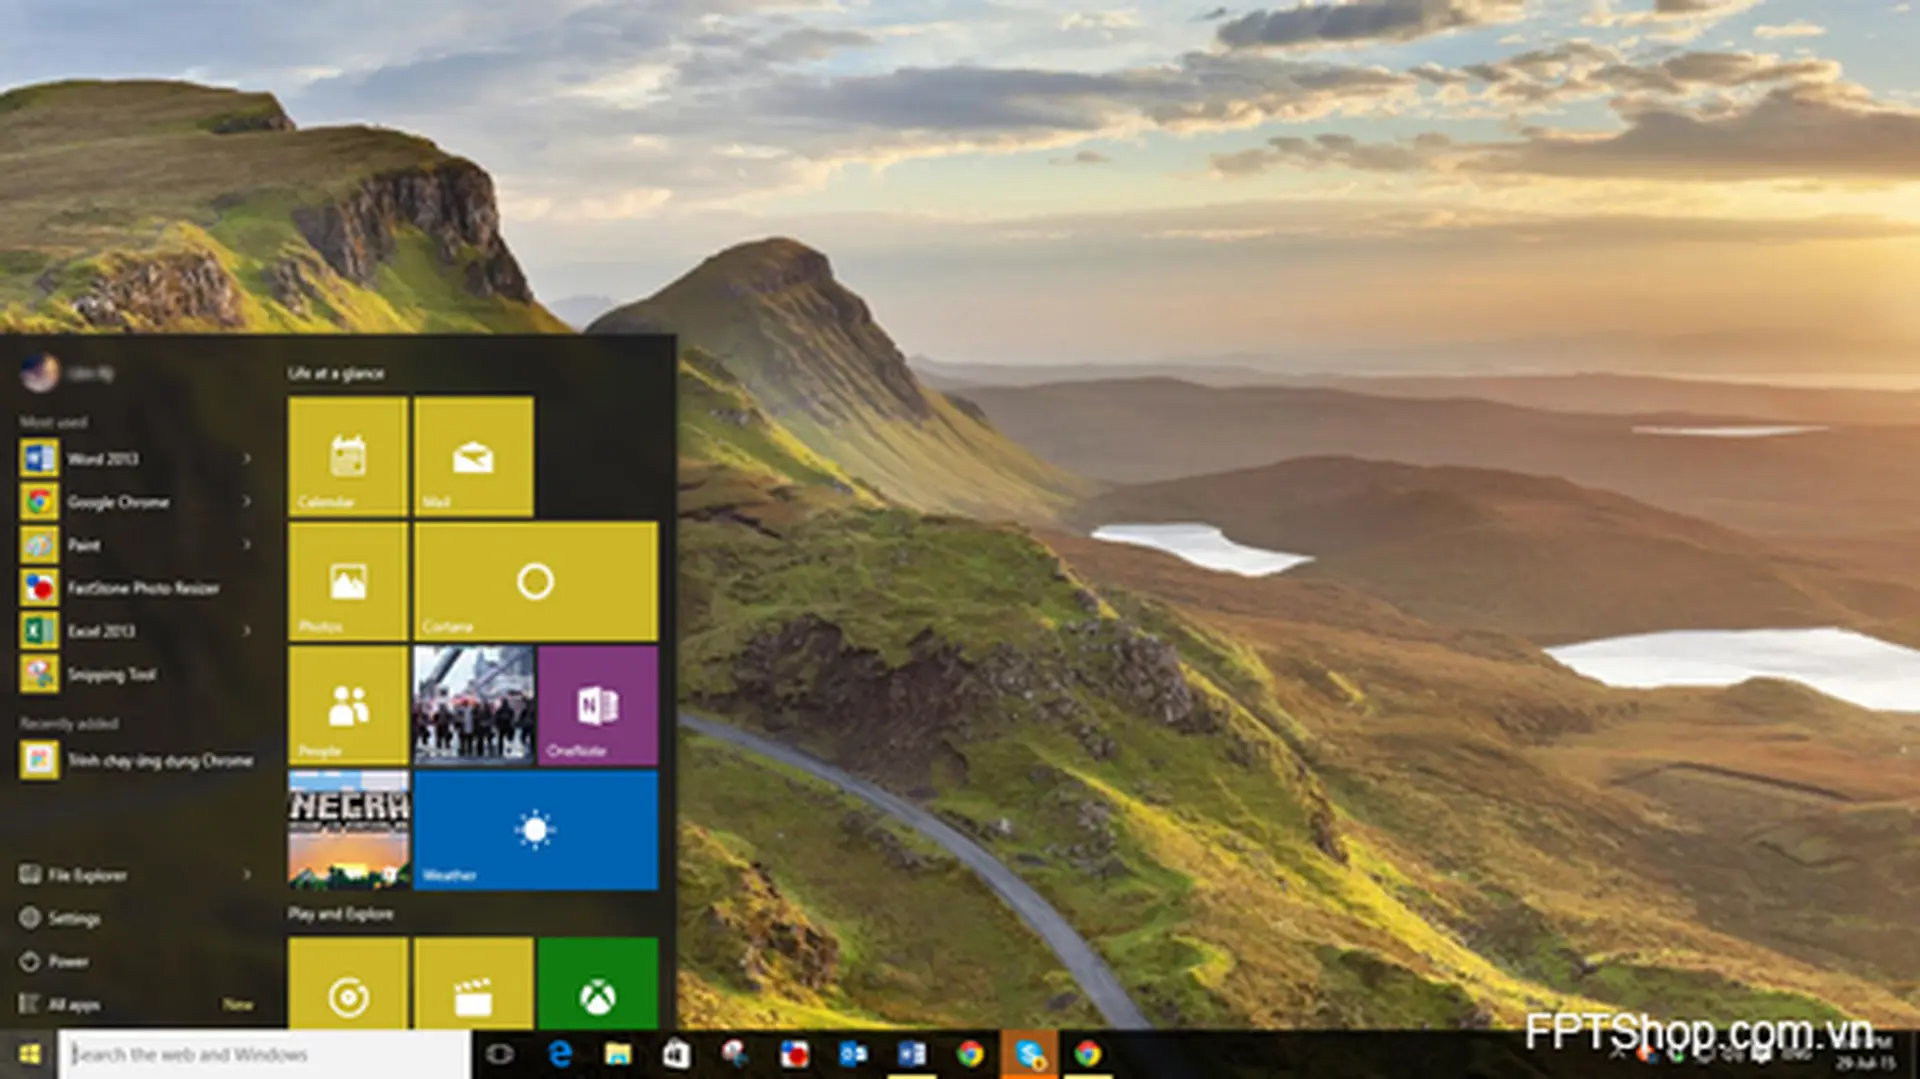Open the Store from the taskbar
Screen dimensions: 1920x1079
coord(677,1054)
